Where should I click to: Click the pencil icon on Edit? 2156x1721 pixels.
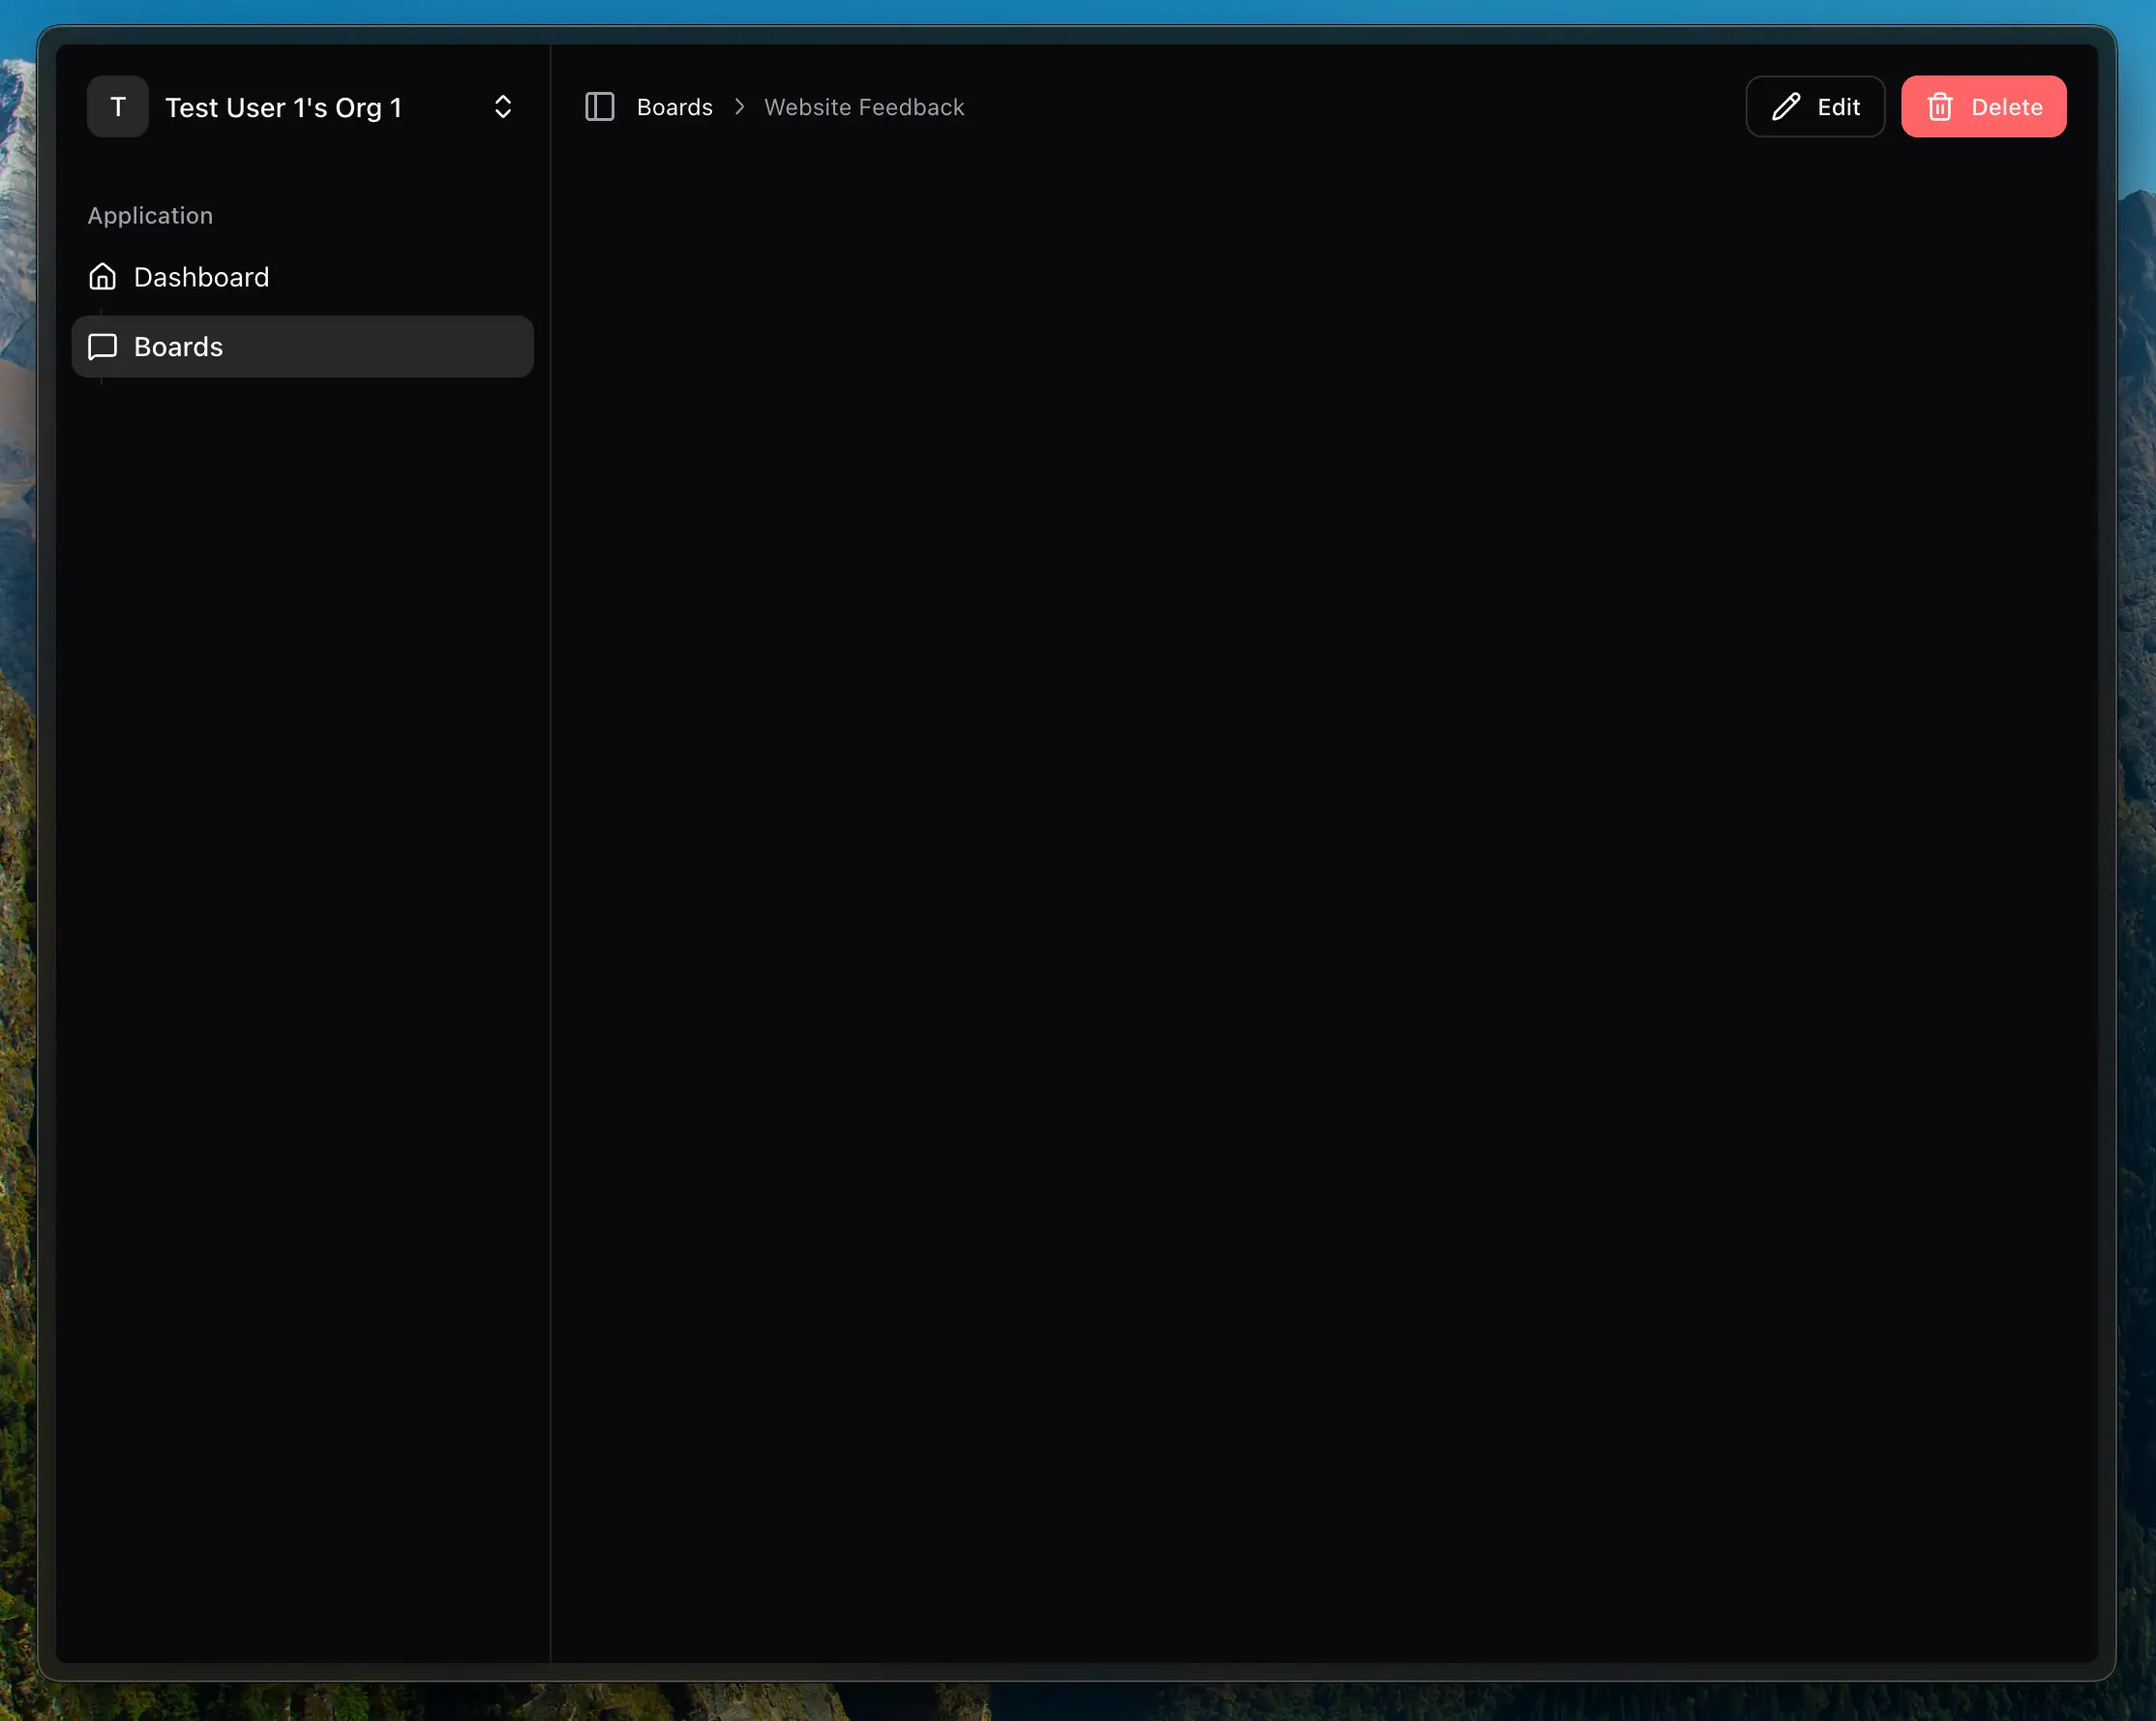point(1786,107)
